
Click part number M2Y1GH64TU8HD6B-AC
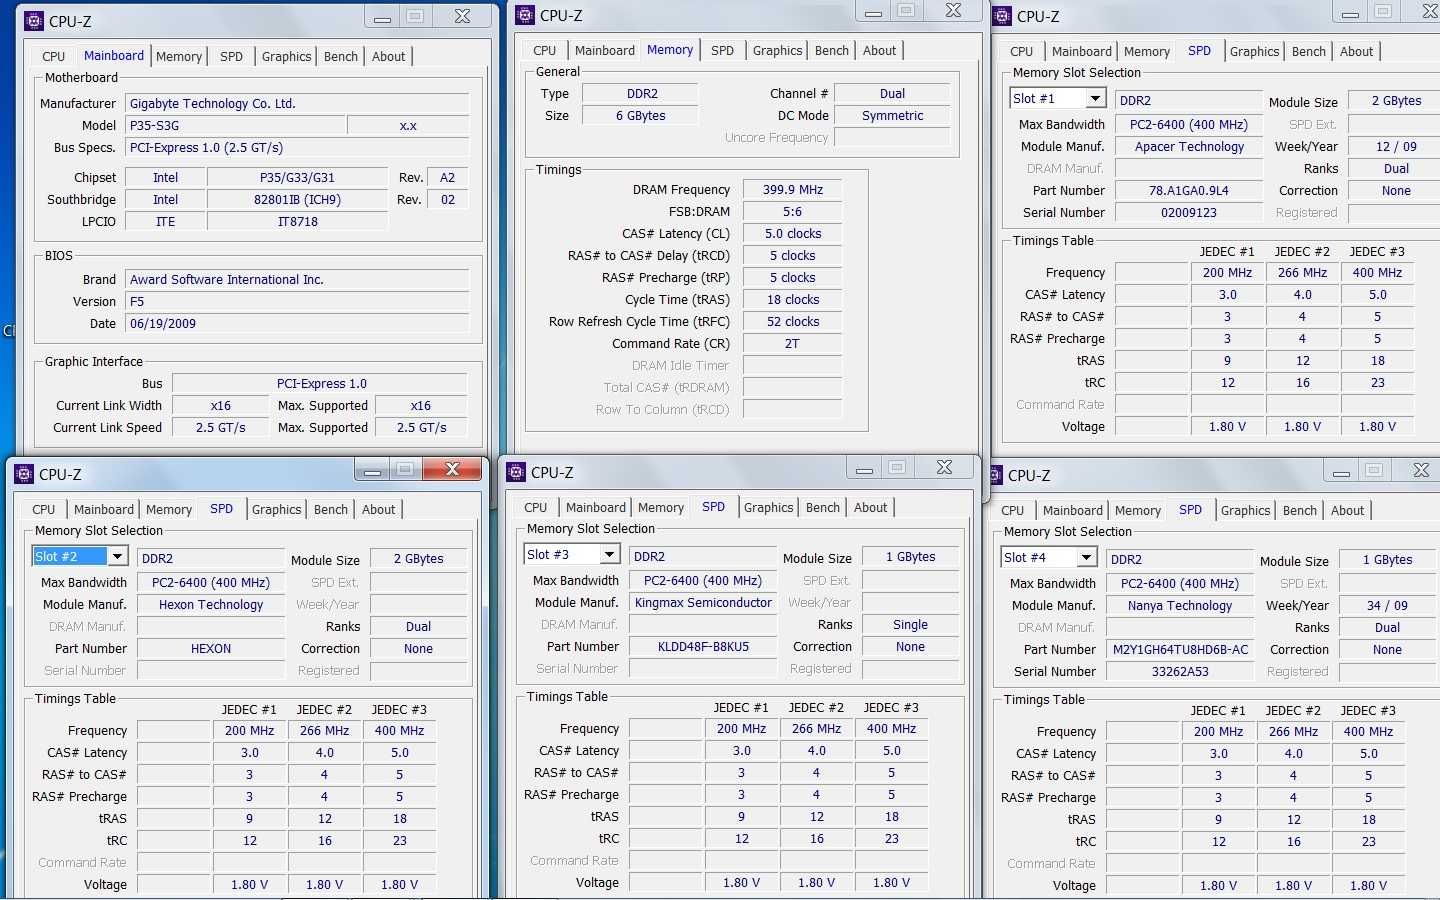coord(1180,649)
